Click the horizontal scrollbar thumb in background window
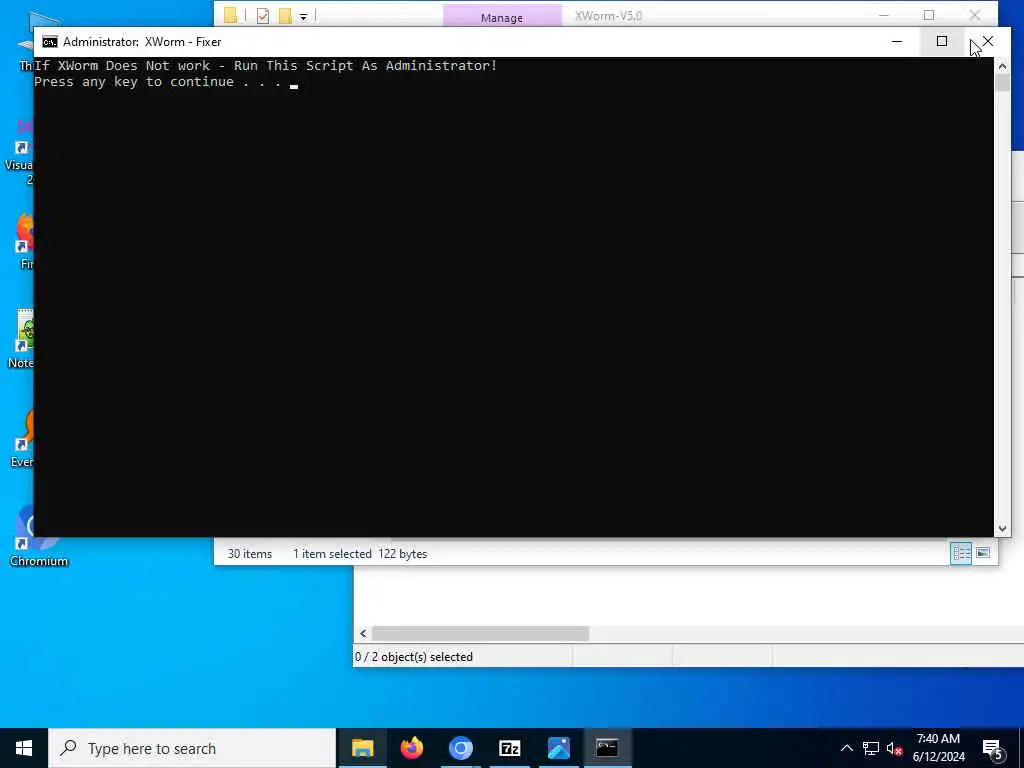 pos(480,633)
